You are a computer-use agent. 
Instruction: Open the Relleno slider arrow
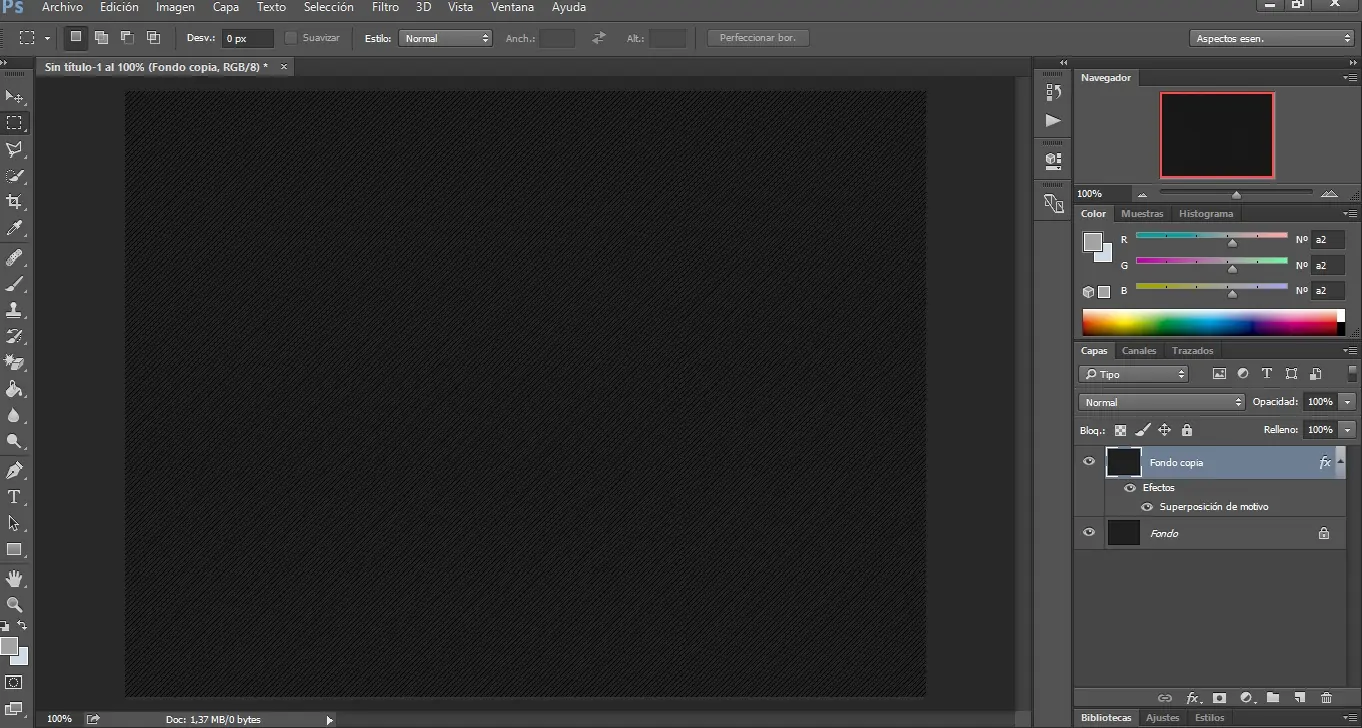pos(1348,430)
